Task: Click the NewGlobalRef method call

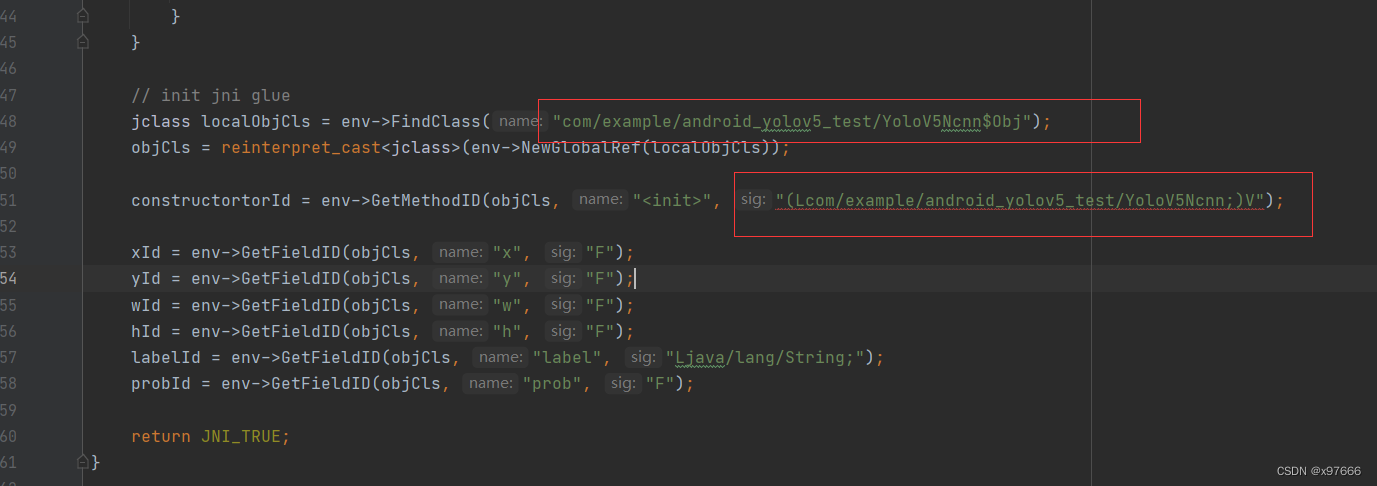Action: [580, 148]
